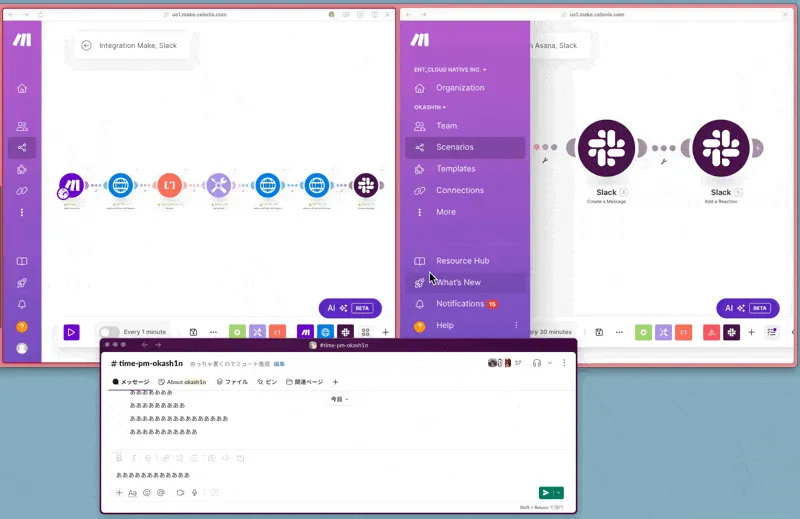800x519 pixels.
Task: Click the save icon in right Make window toolbar
Action: tap(599, 332)
